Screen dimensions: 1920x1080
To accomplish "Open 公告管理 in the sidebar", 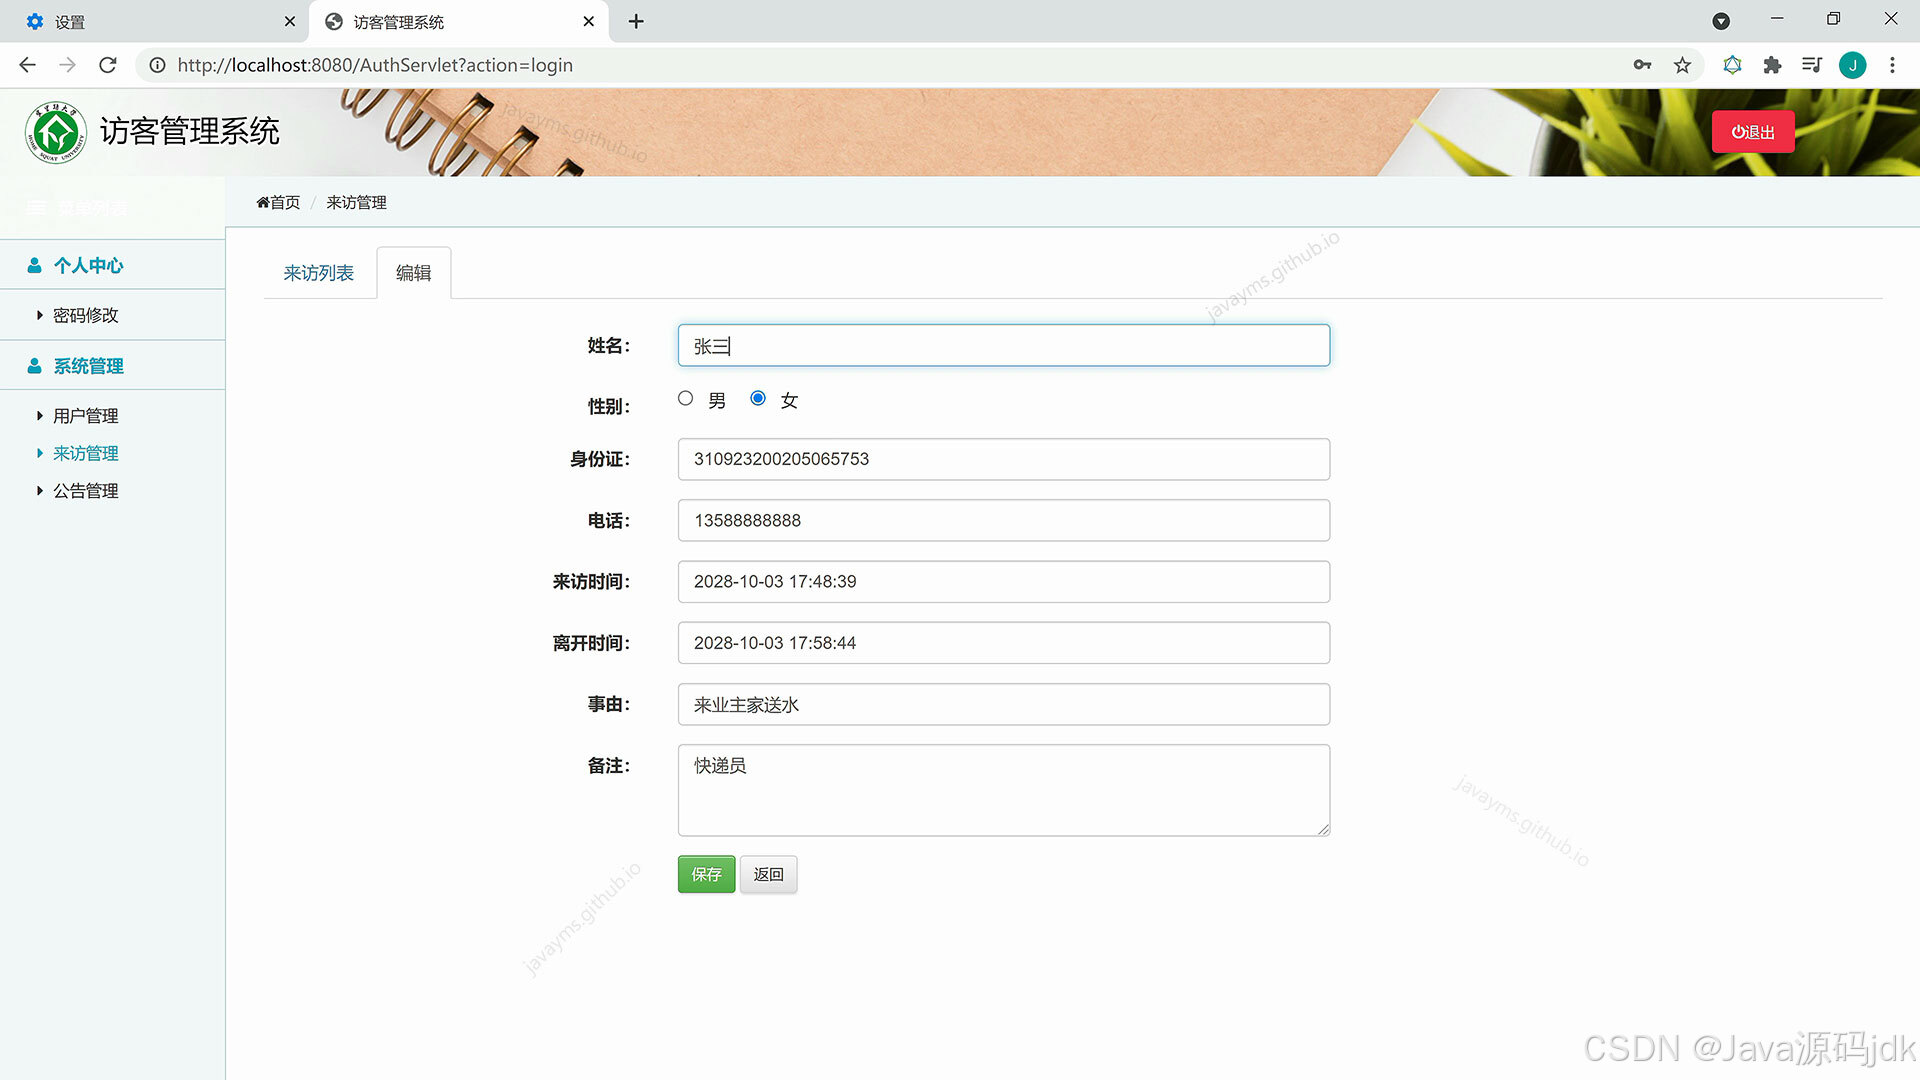I will click(85, 491).
